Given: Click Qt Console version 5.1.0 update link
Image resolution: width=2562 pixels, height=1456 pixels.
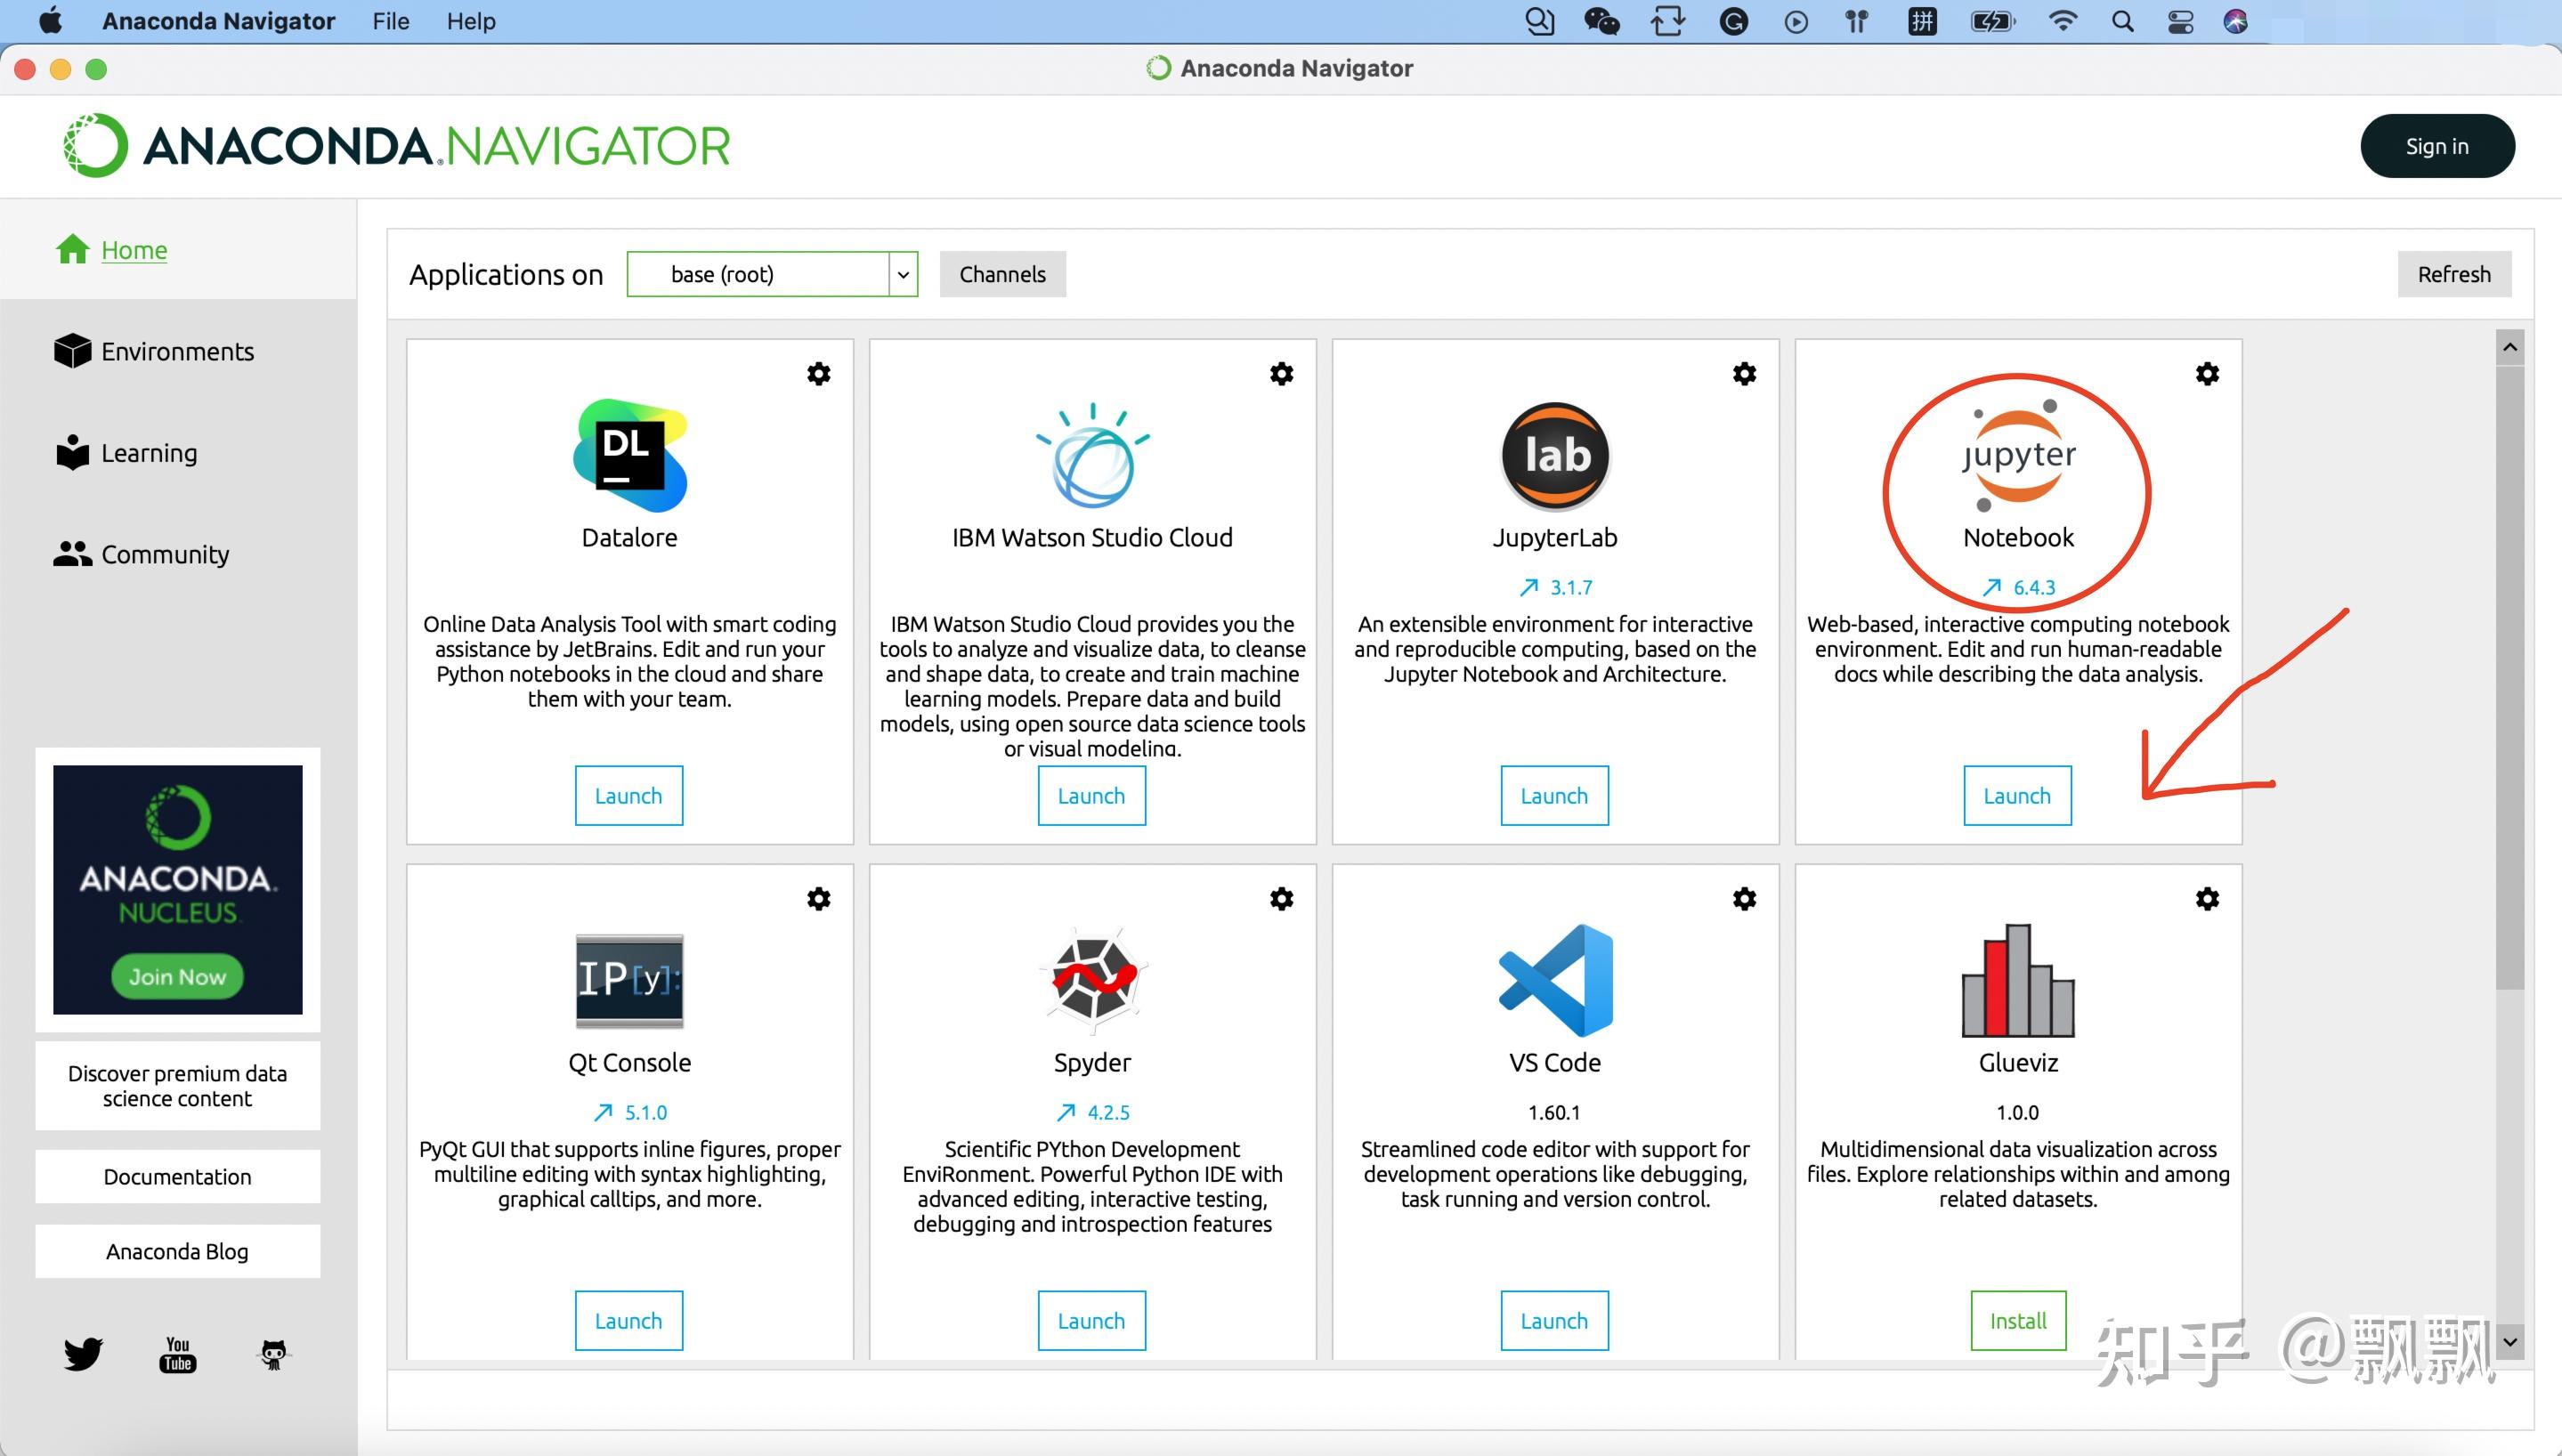Looking at the screenshot, I should (x=630, y=1112).
